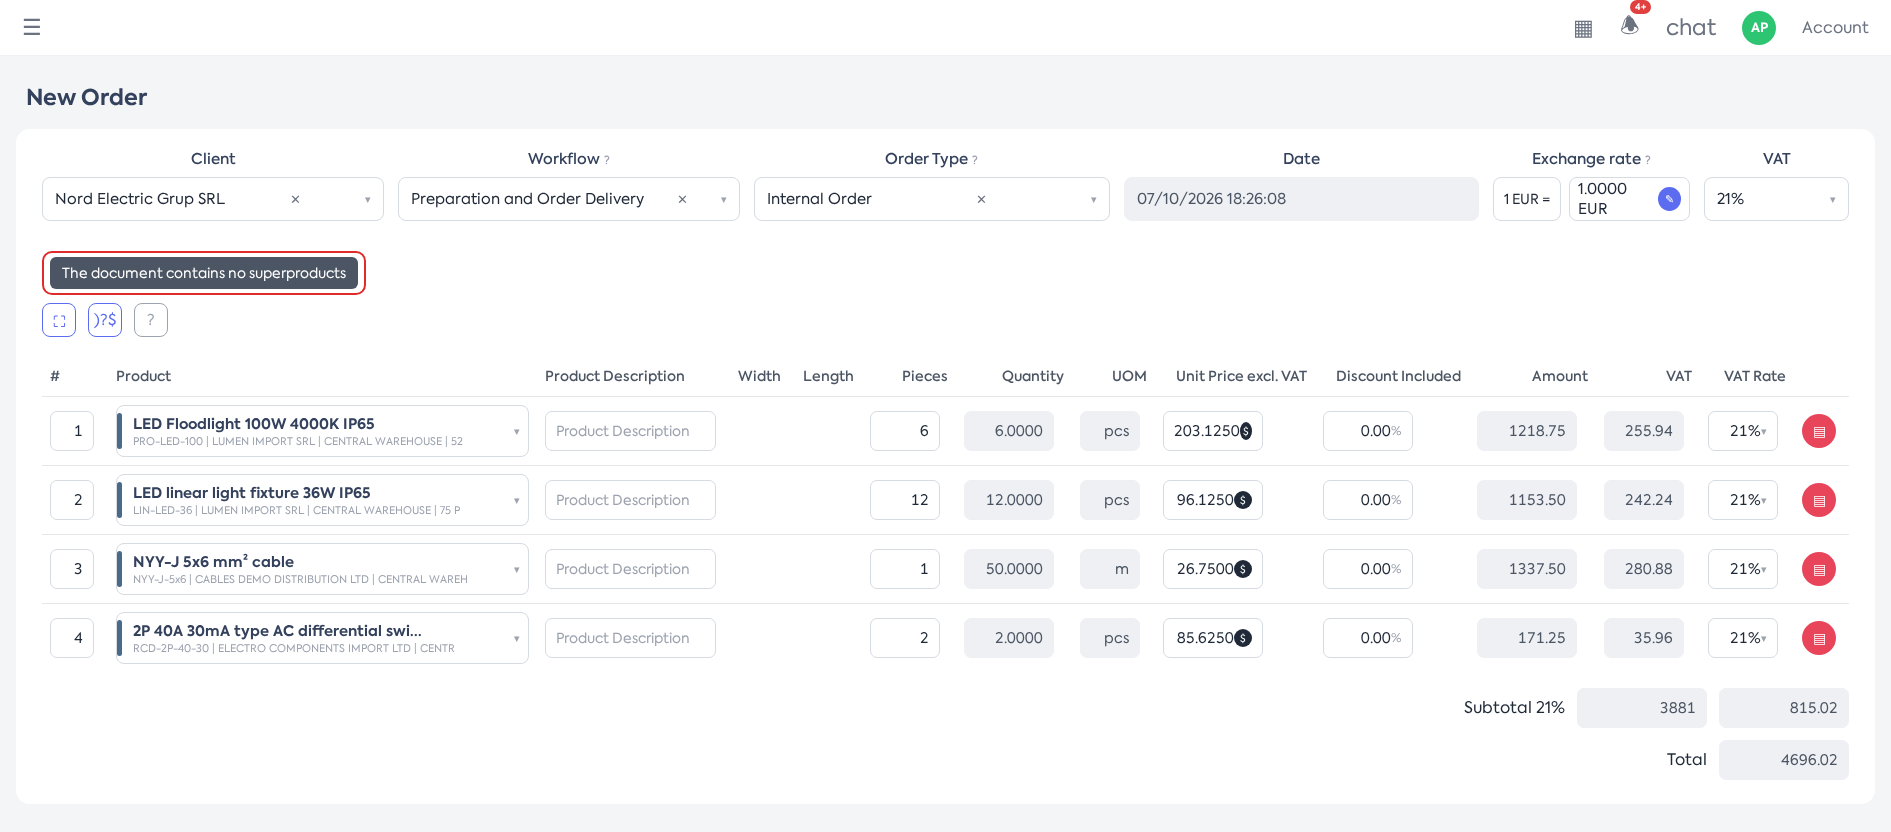Click the Pieces field showing 12
This screenshot has width=1891, height=832.
tap(905, 500)
